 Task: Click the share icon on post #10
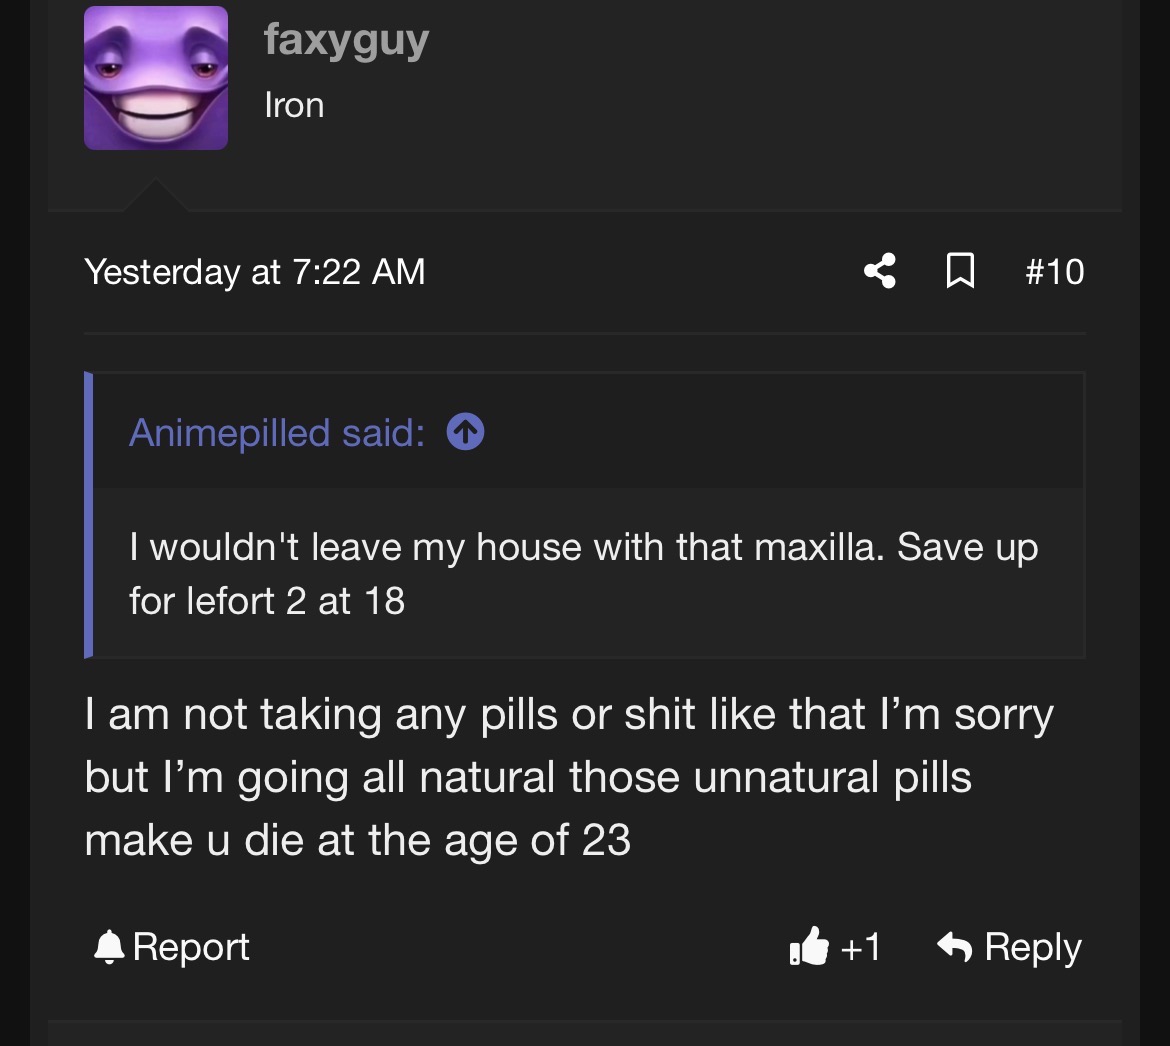880,271
